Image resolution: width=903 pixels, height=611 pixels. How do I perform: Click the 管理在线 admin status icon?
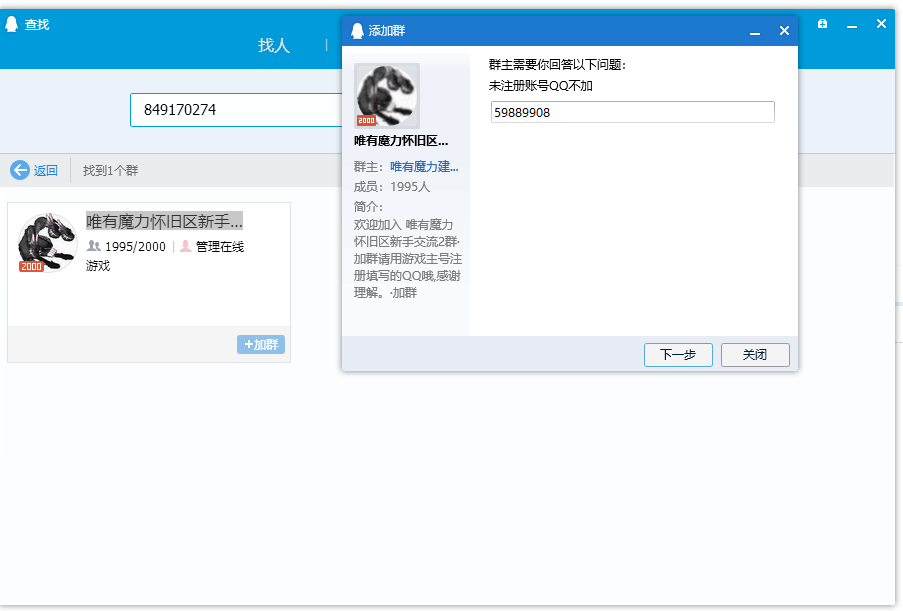185,246
